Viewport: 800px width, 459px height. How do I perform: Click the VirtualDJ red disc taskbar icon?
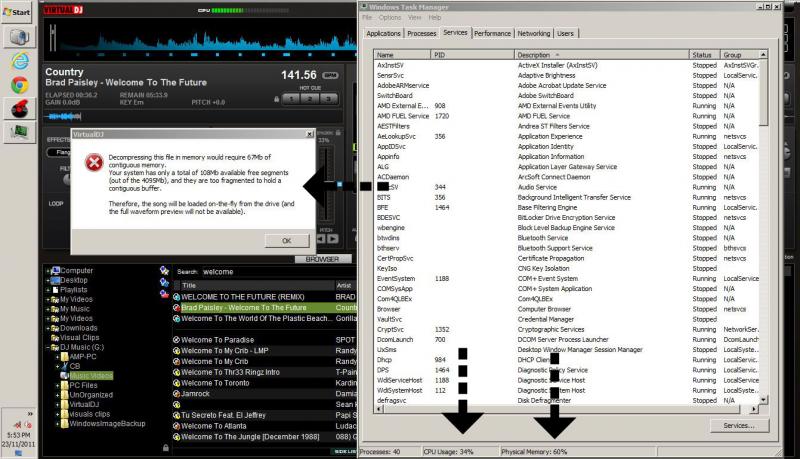(19, 109)
